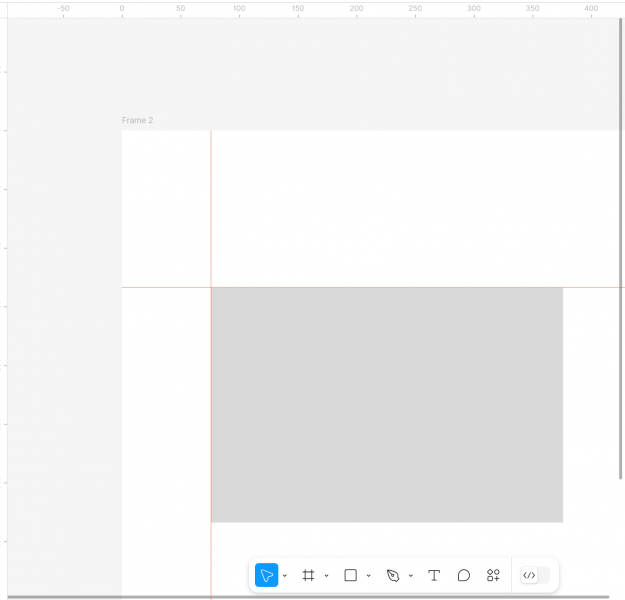Click the 300 mark on top ruler
Viewport: 625px width, 600px height.
(x=474, y=8)
